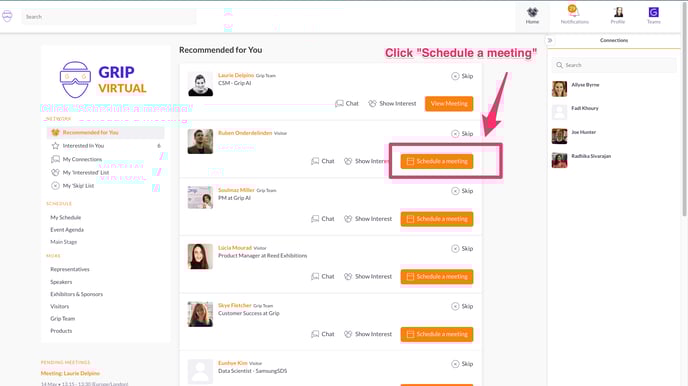Show Interest in Skye Fletcher

coord(368,334)
